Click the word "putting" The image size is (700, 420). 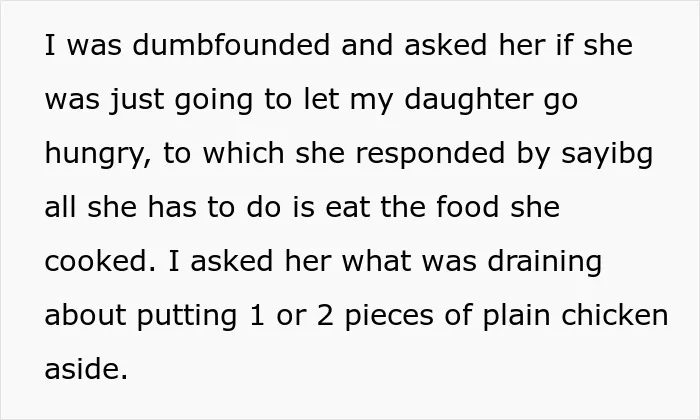(187, 317)
